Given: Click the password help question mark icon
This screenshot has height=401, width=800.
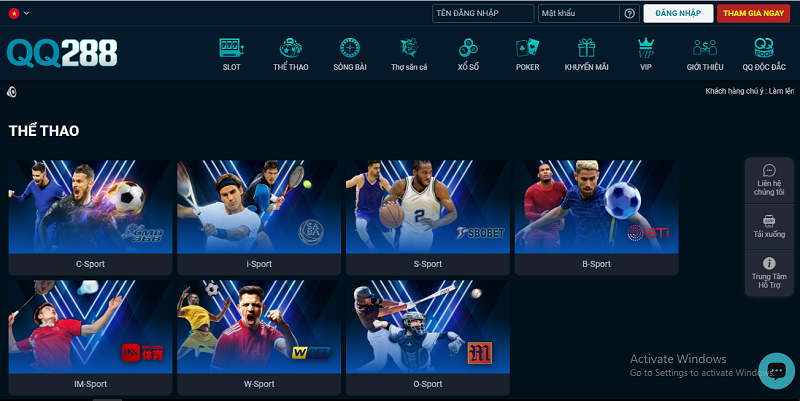Looking at the screenshot, I should click(629, 13).
